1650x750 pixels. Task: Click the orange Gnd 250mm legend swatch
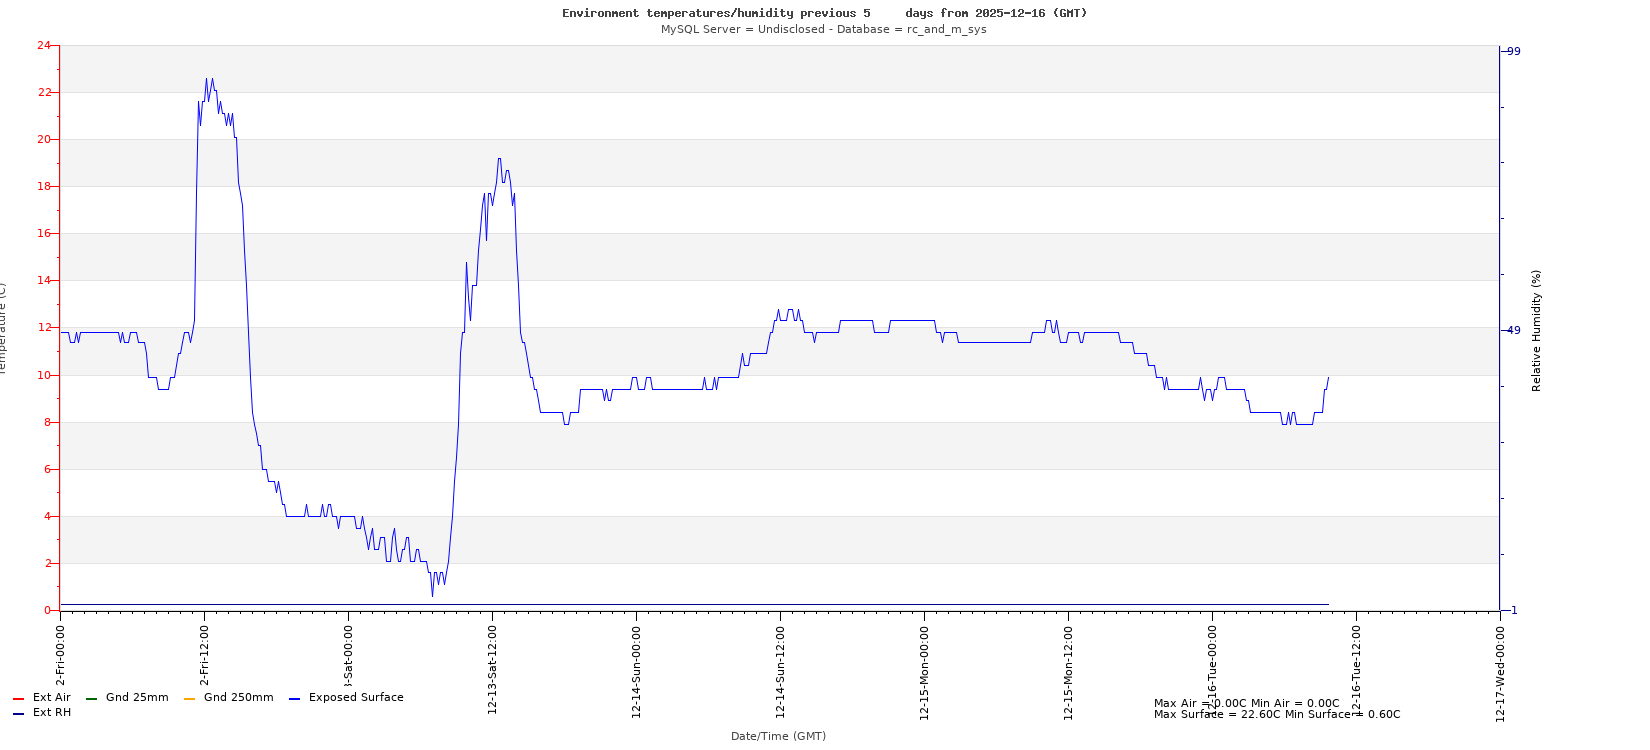click(189, 699)
